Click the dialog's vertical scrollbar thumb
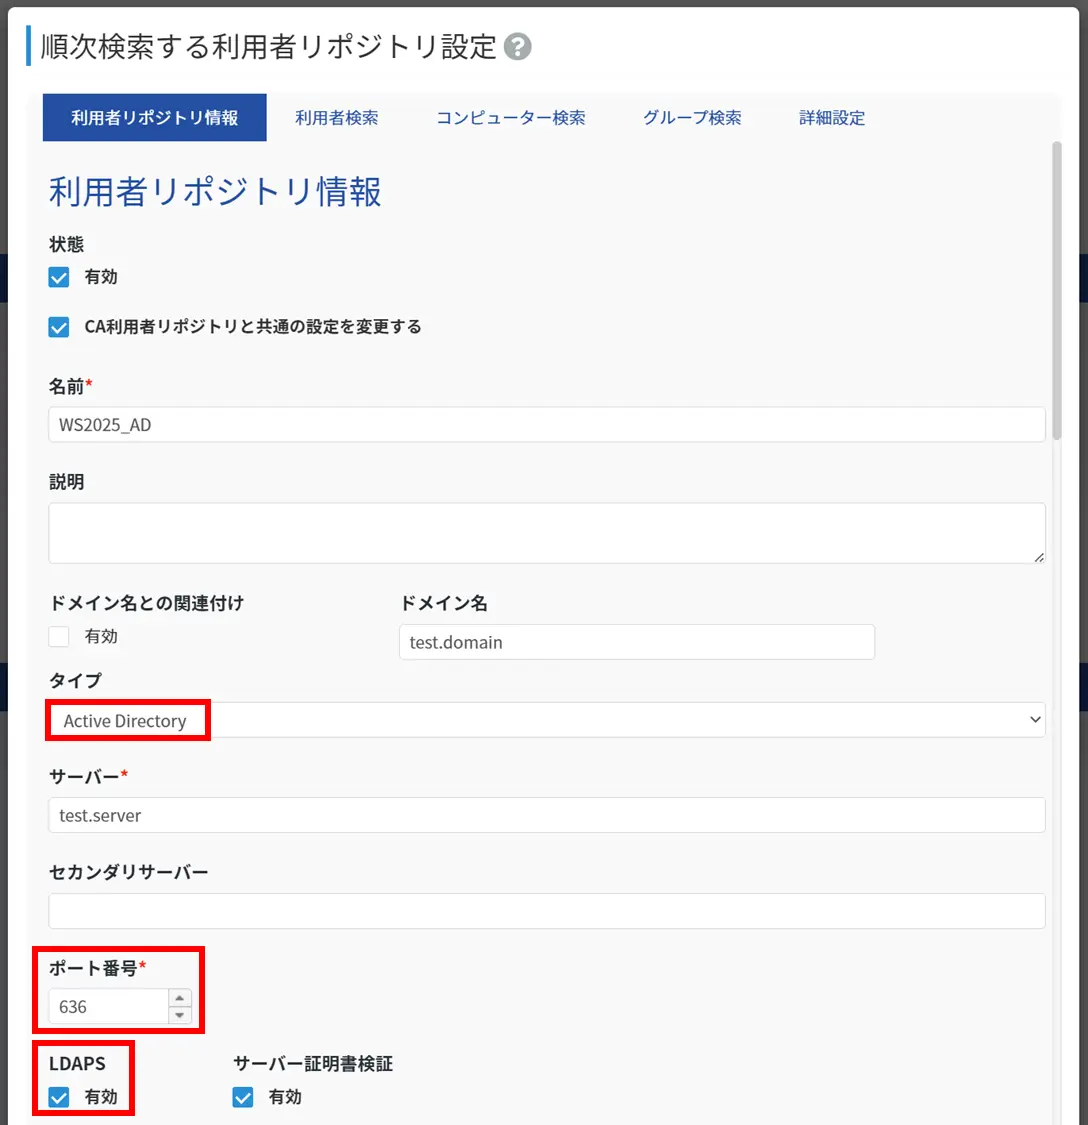1088x1125 pixels. coord(1056,291)
